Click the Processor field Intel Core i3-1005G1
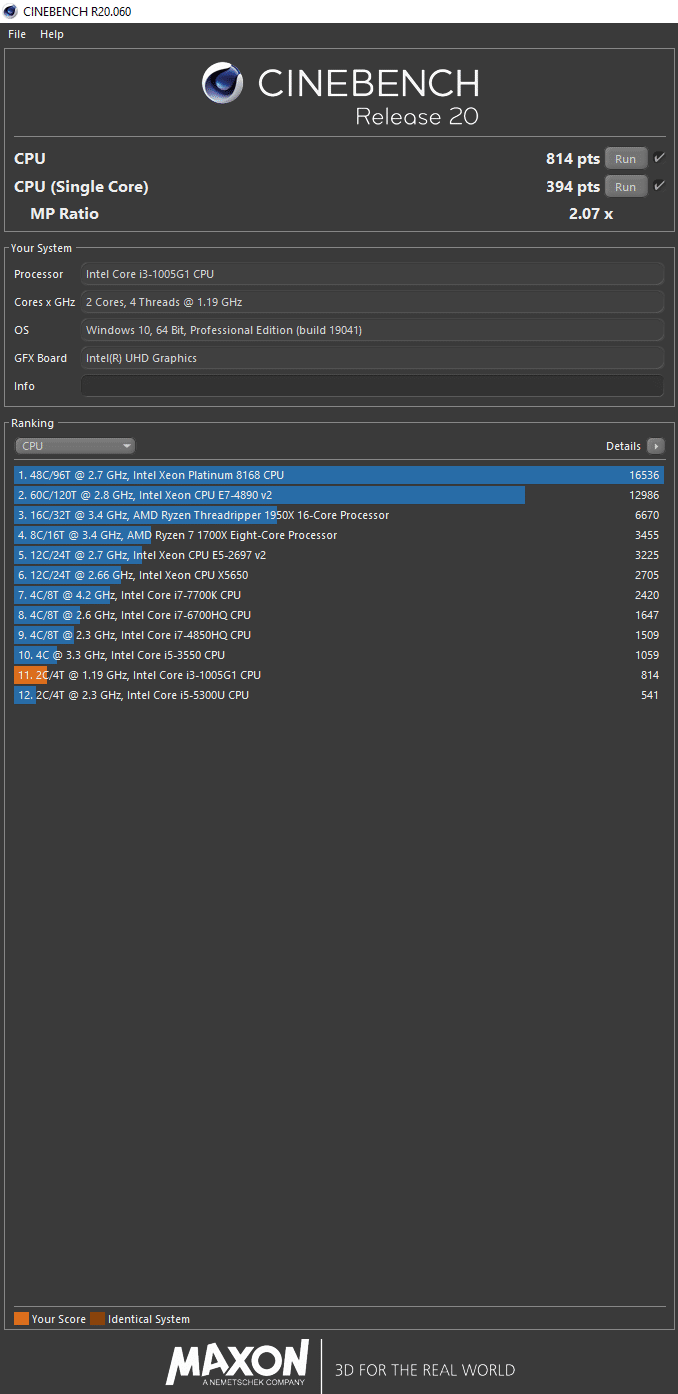Viewport: 678px width, 1394px height. pos(372,274)
